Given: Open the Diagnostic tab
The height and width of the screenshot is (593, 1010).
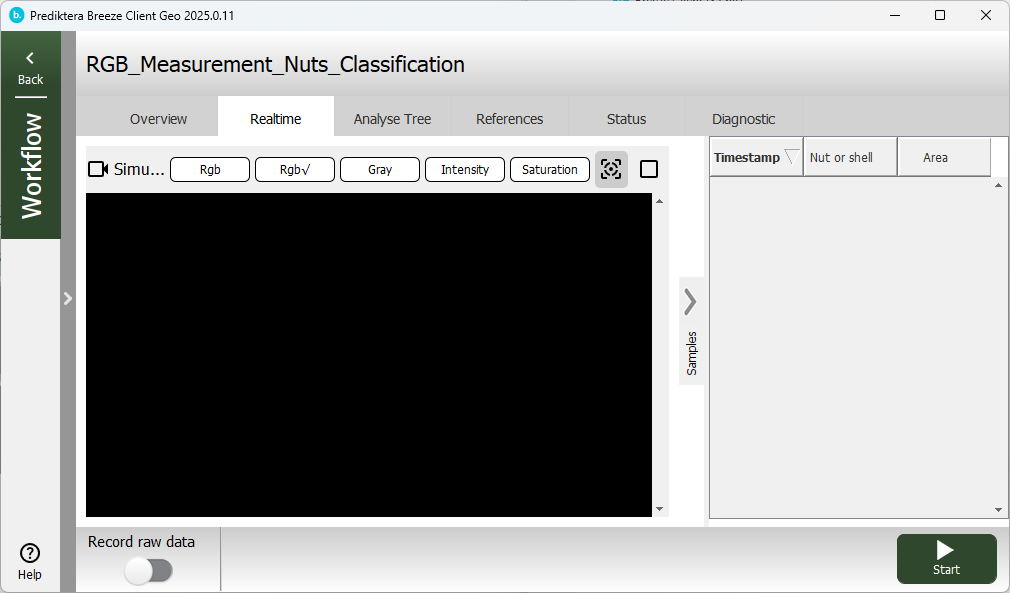Looking at the screenshot, I should tap(743, 119).
